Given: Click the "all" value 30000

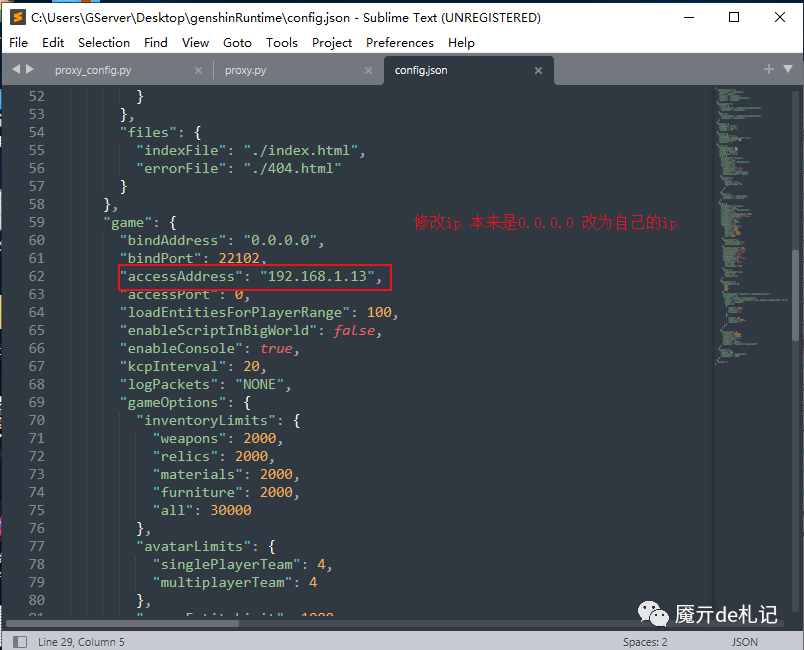Looking at the screenshot, I should 231,510.
